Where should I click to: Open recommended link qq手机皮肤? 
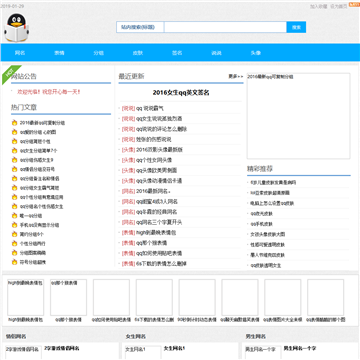[262, 224]
